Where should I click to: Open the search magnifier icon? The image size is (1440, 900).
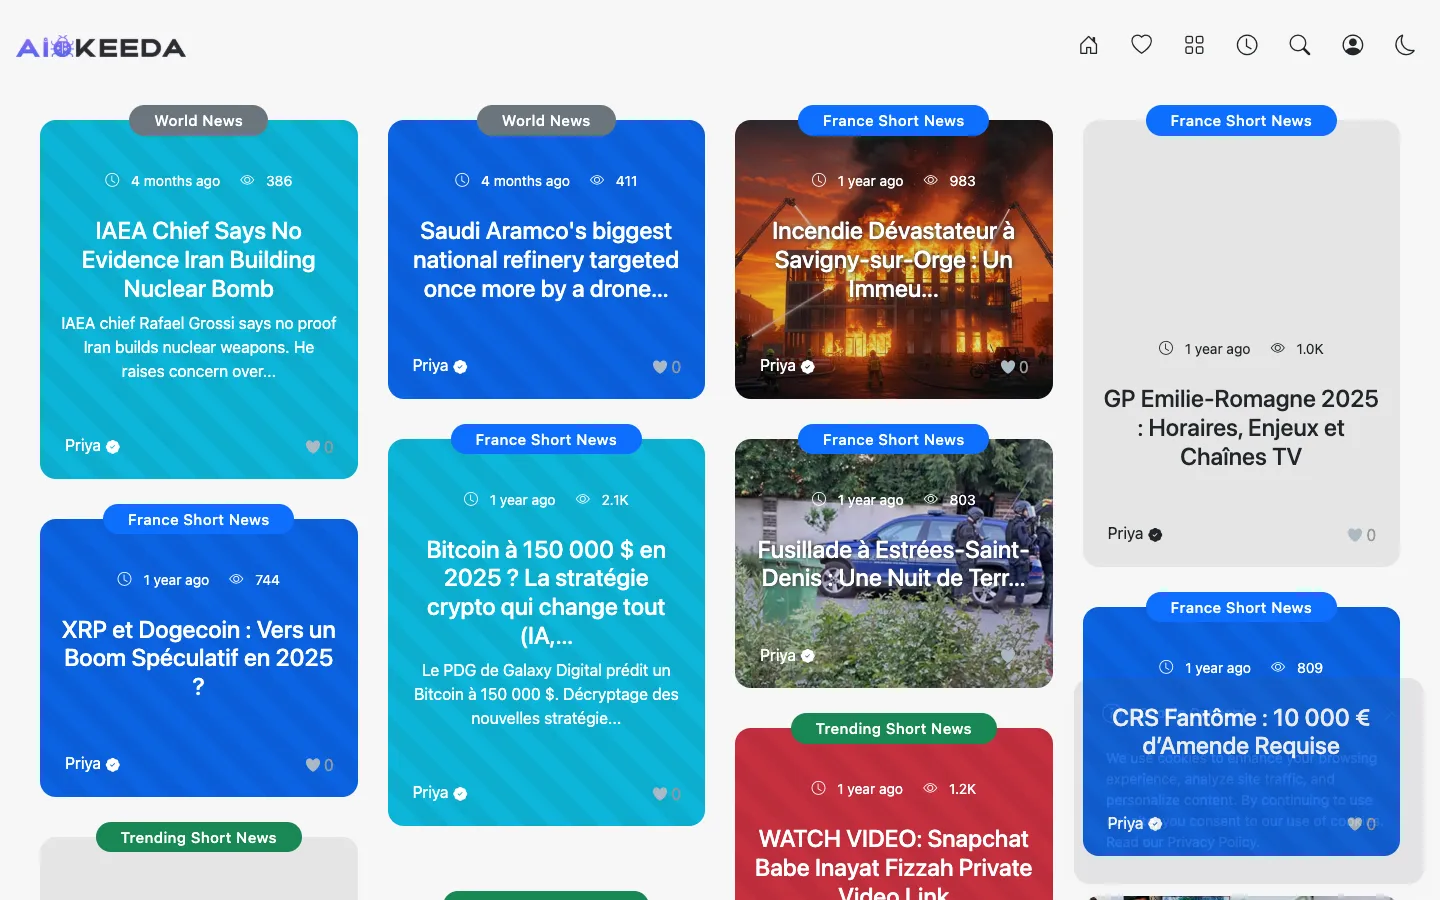click(x=1300, y=45)
